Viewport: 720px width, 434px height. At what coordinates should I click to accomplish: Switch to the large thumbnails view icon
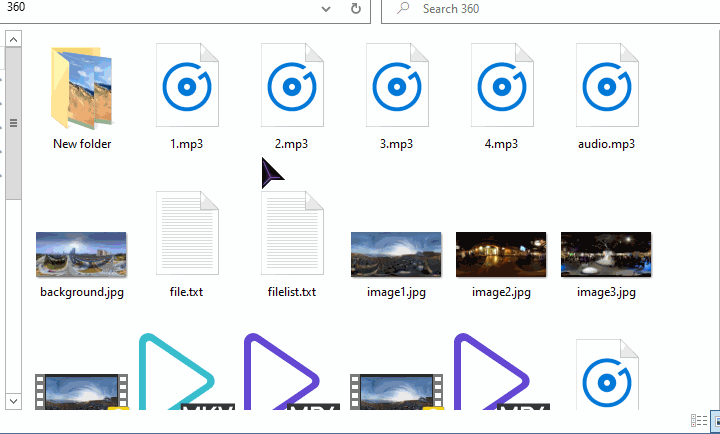[x=715, y=420]
